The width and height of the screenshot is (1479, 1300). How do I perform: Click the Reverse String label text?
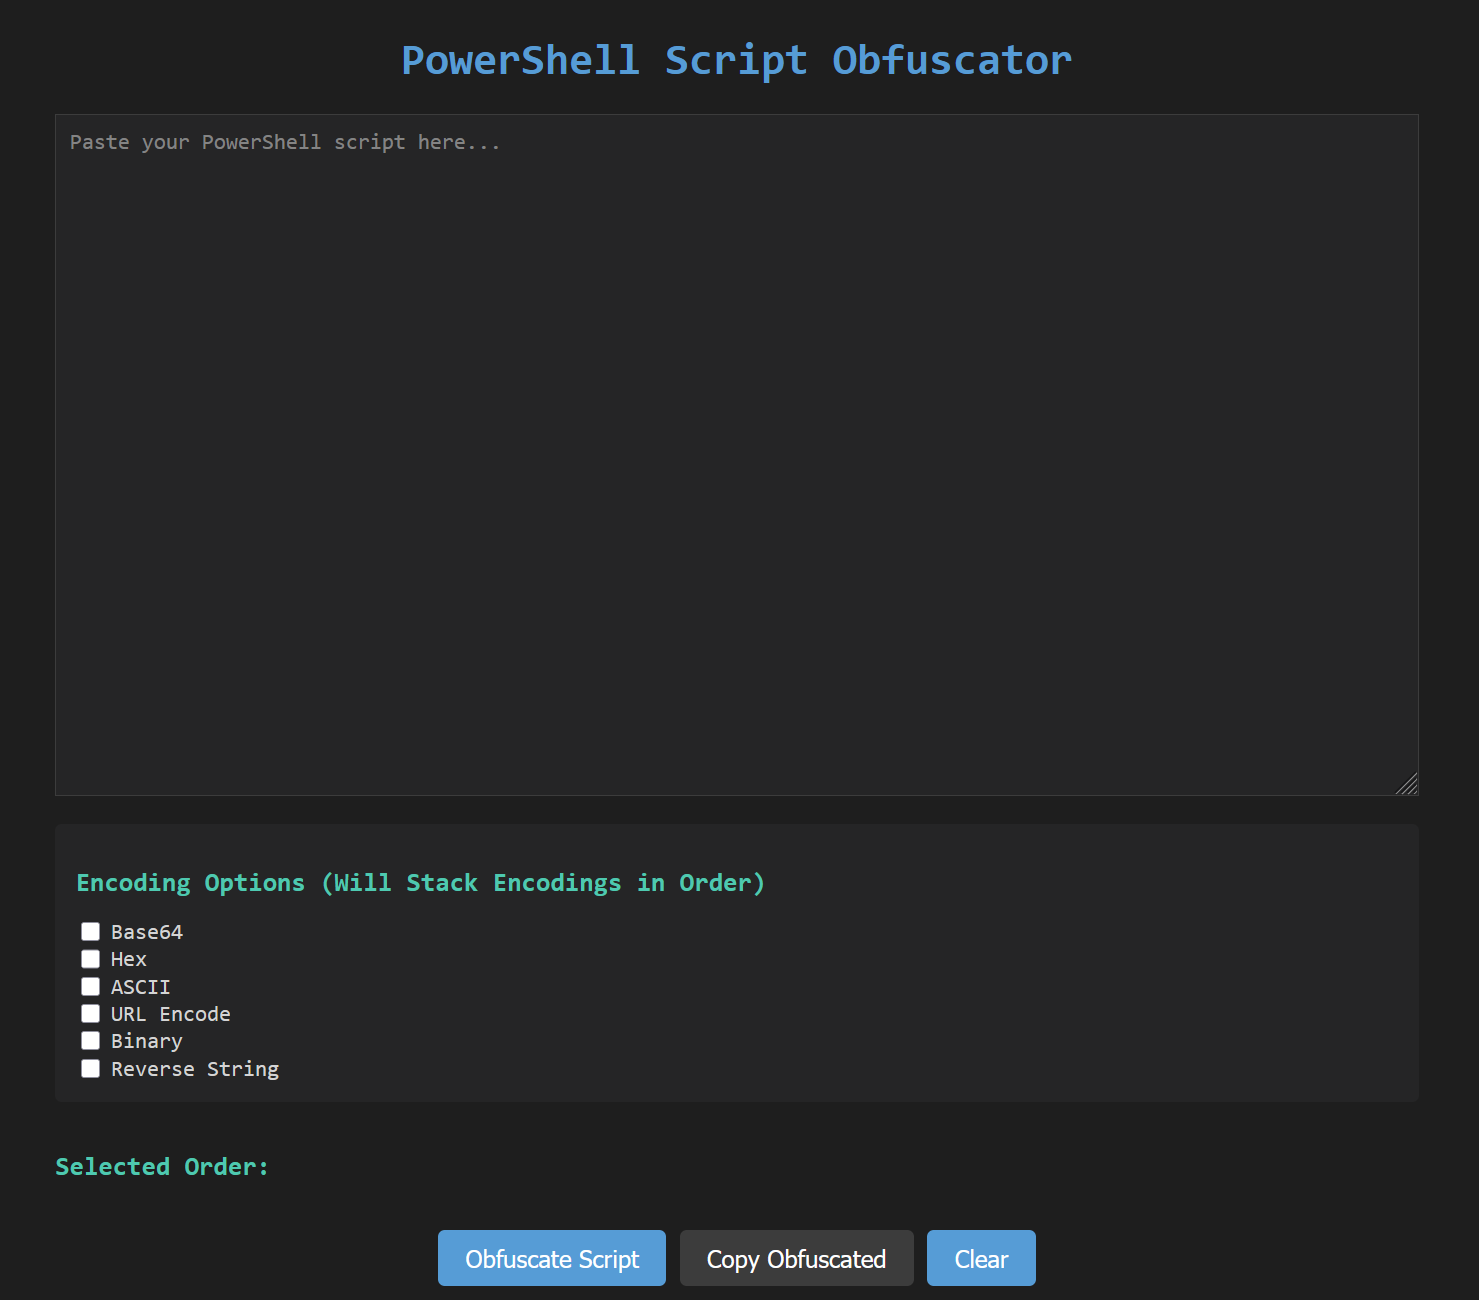click(x=195, y=1069)
